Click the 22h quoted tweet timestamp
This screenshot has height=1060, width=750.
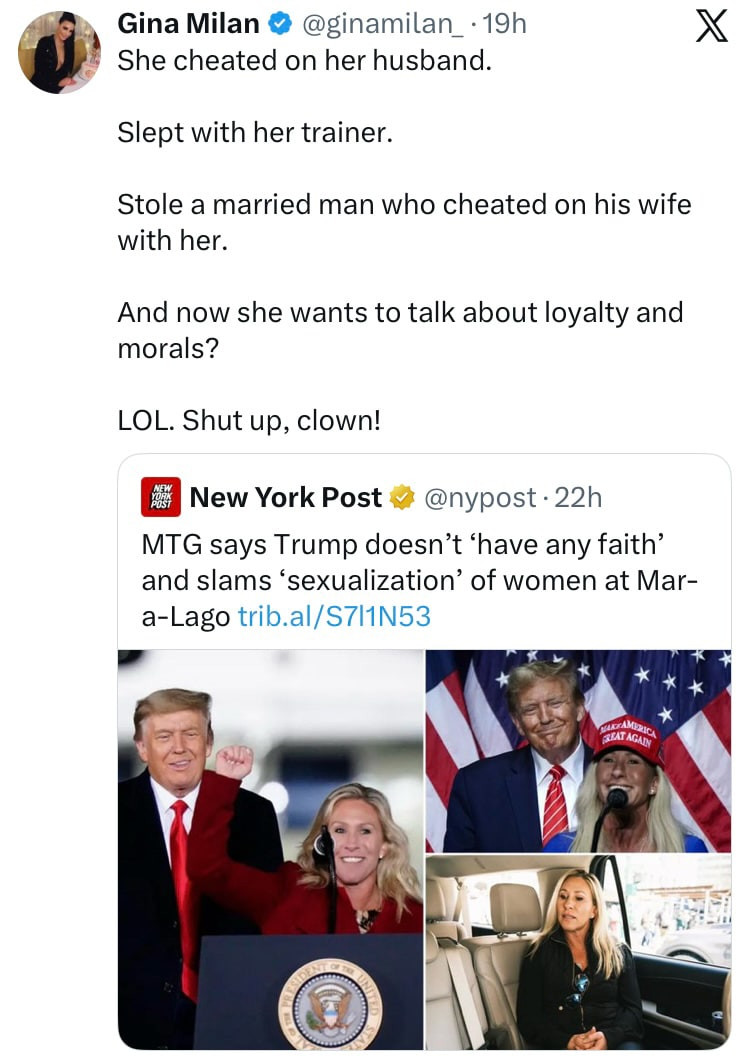[579, 497]
